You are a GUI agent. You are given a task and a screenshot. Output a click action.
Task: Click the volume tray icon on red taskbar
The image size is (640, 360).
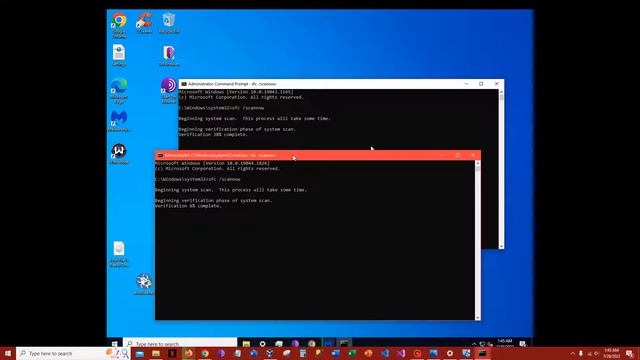click(x=597, y=353)
